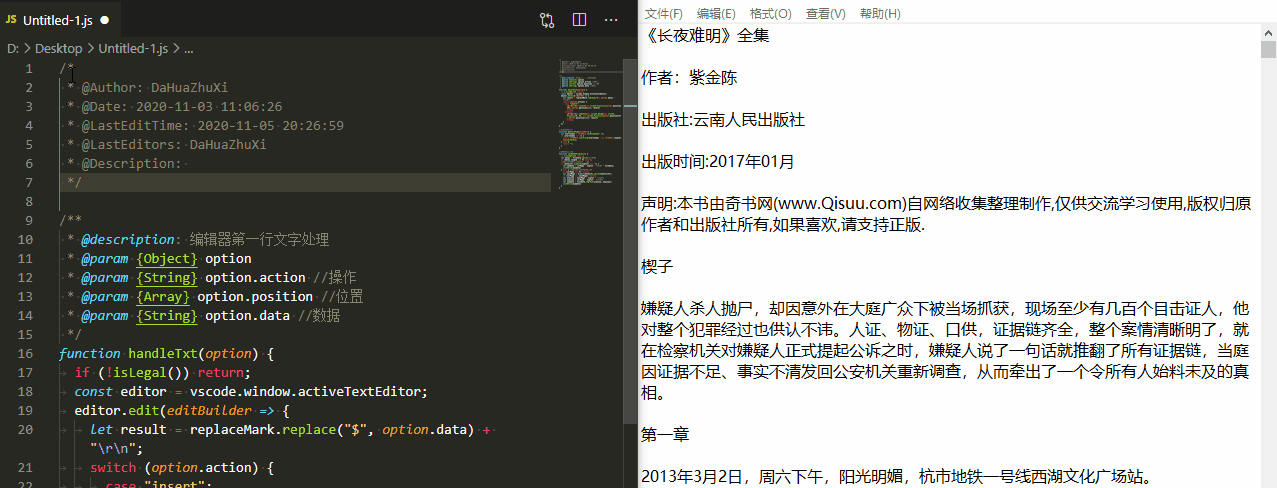The width and height of the screenshot is (1277, 488).
Task: Open the 帮助(H) menu in Notepad
Action: (x=880, y=13)
